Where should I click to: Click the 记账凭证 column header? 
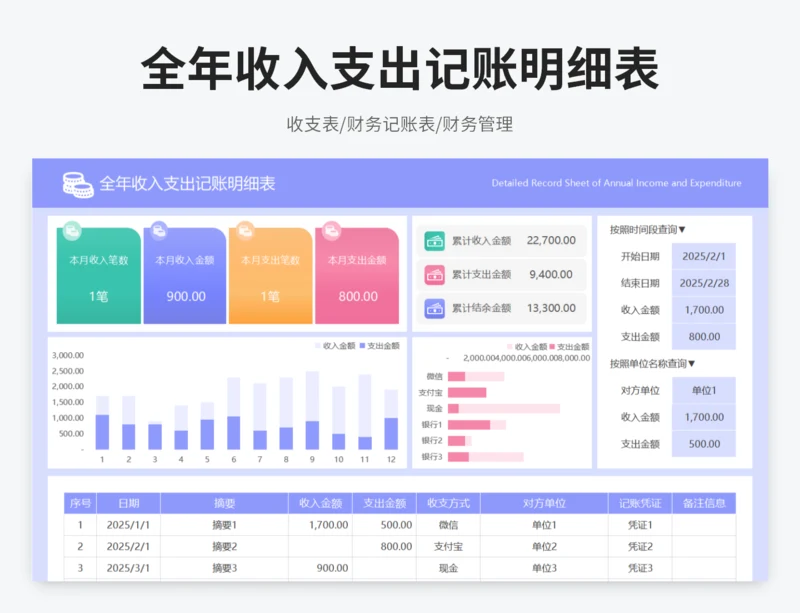[x=640, y=503]
